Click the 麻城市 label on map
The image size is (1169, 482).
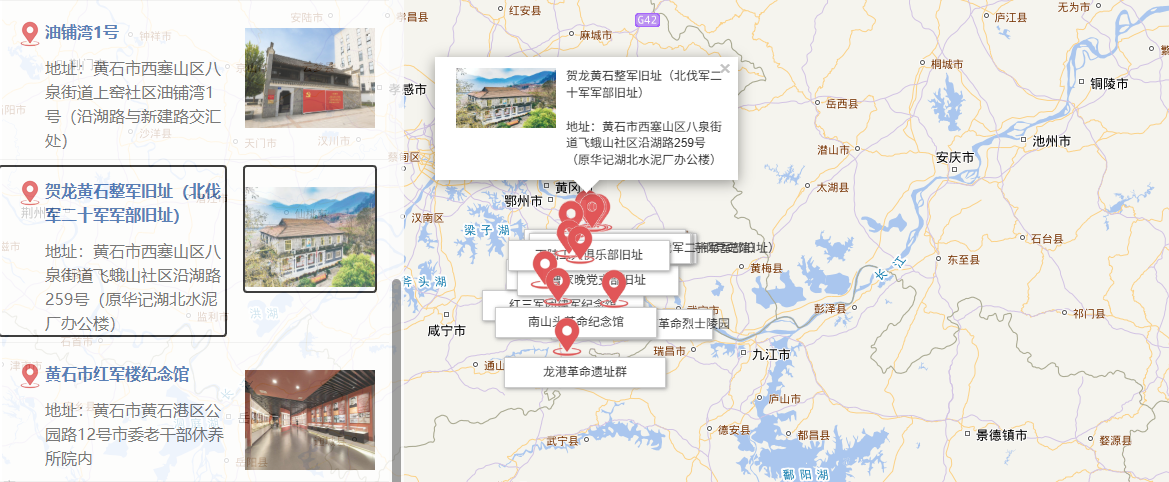click(x=596, y=35)
